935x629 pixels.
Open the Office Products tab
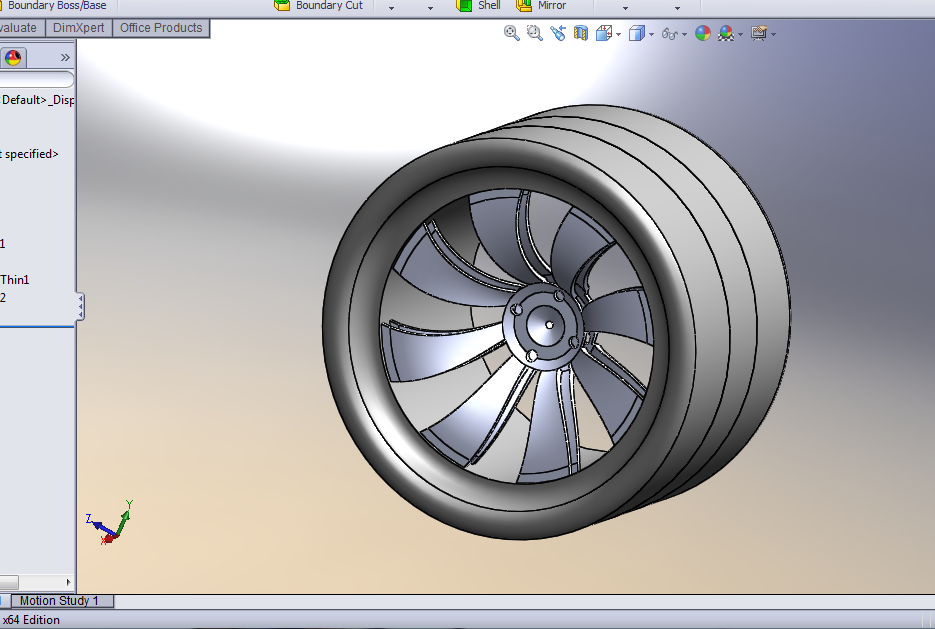click(x=160, y=27)
